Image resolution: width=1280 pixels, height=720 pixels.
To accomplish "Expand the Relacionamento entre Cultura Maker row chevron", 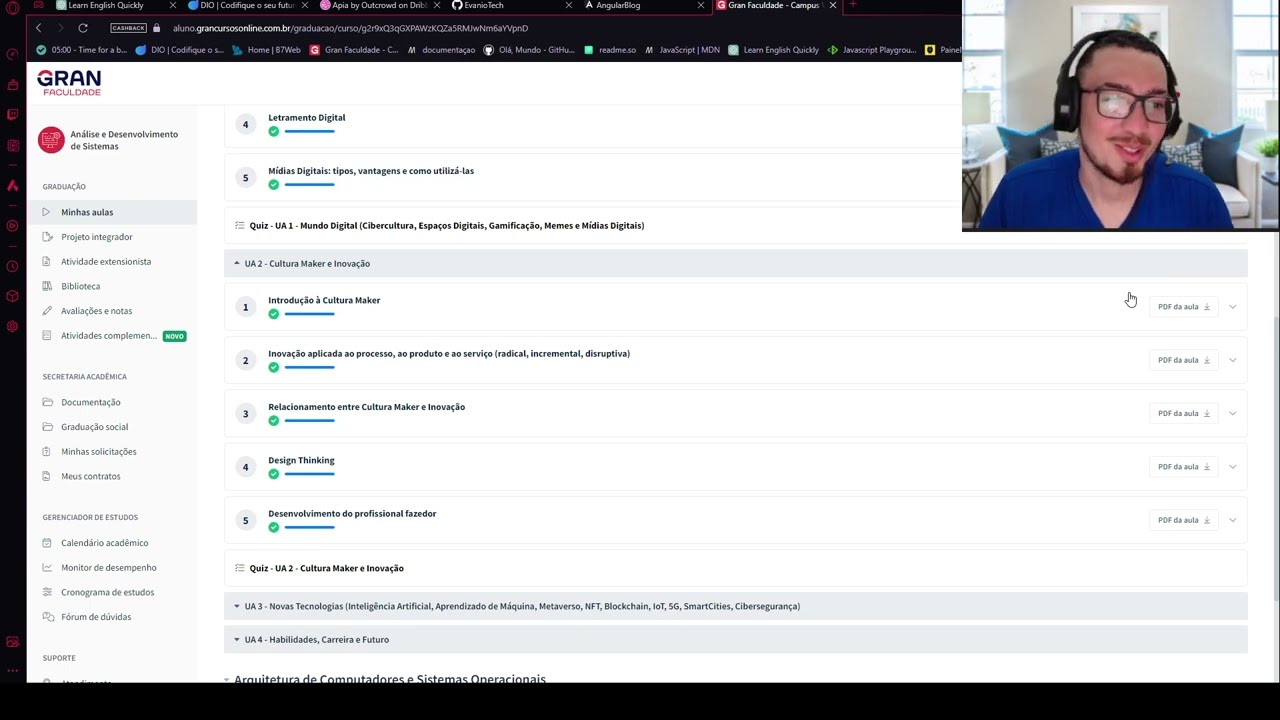I will pyautogui.click(x=1232, y=413).
